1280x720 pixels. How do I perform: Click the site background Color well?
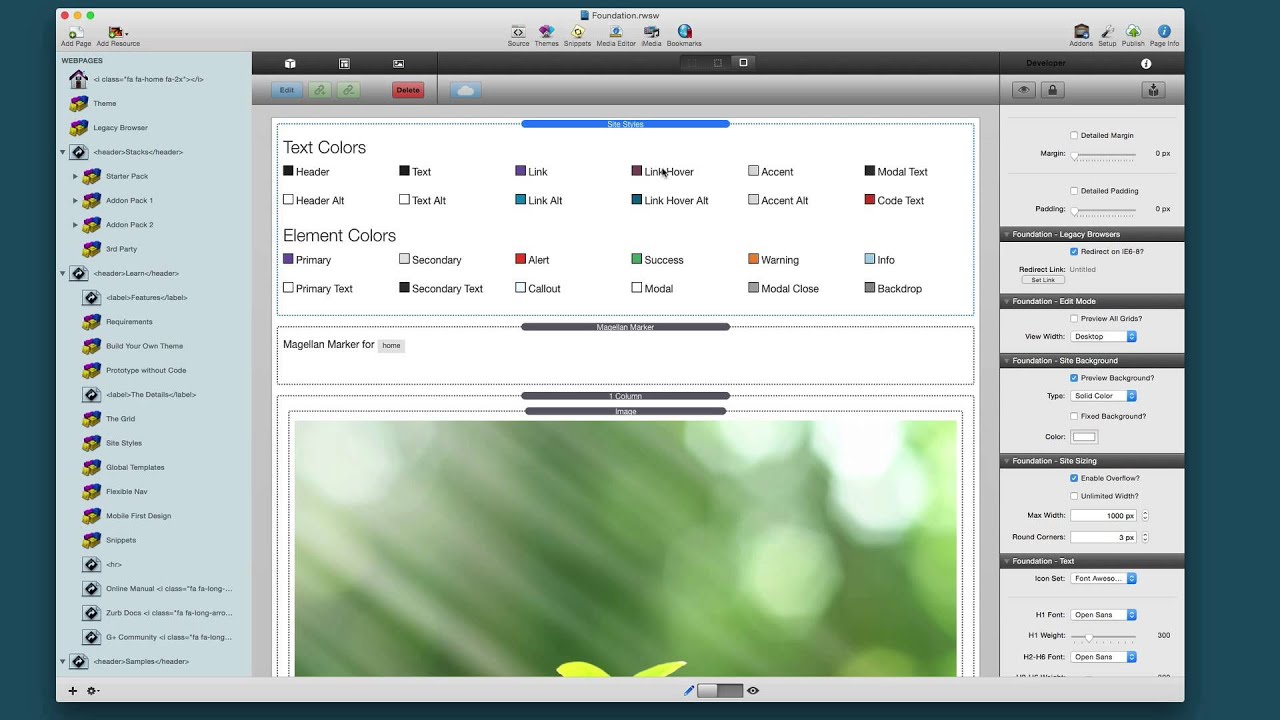(x=1084, y=436)
